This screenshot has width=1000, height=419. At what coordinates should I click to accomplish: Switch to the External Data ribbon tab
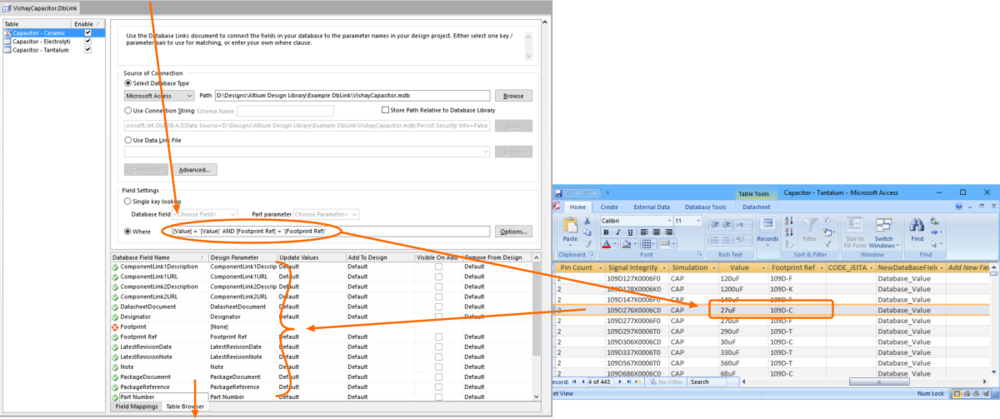(652, 207)
